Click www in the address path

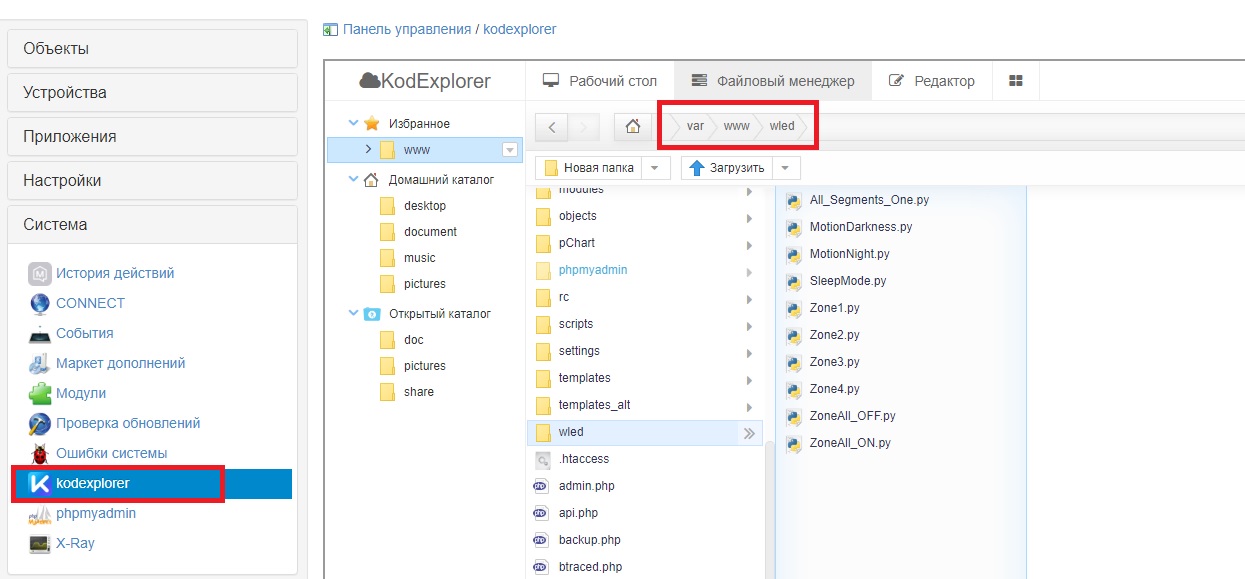(x=736, y=127)
